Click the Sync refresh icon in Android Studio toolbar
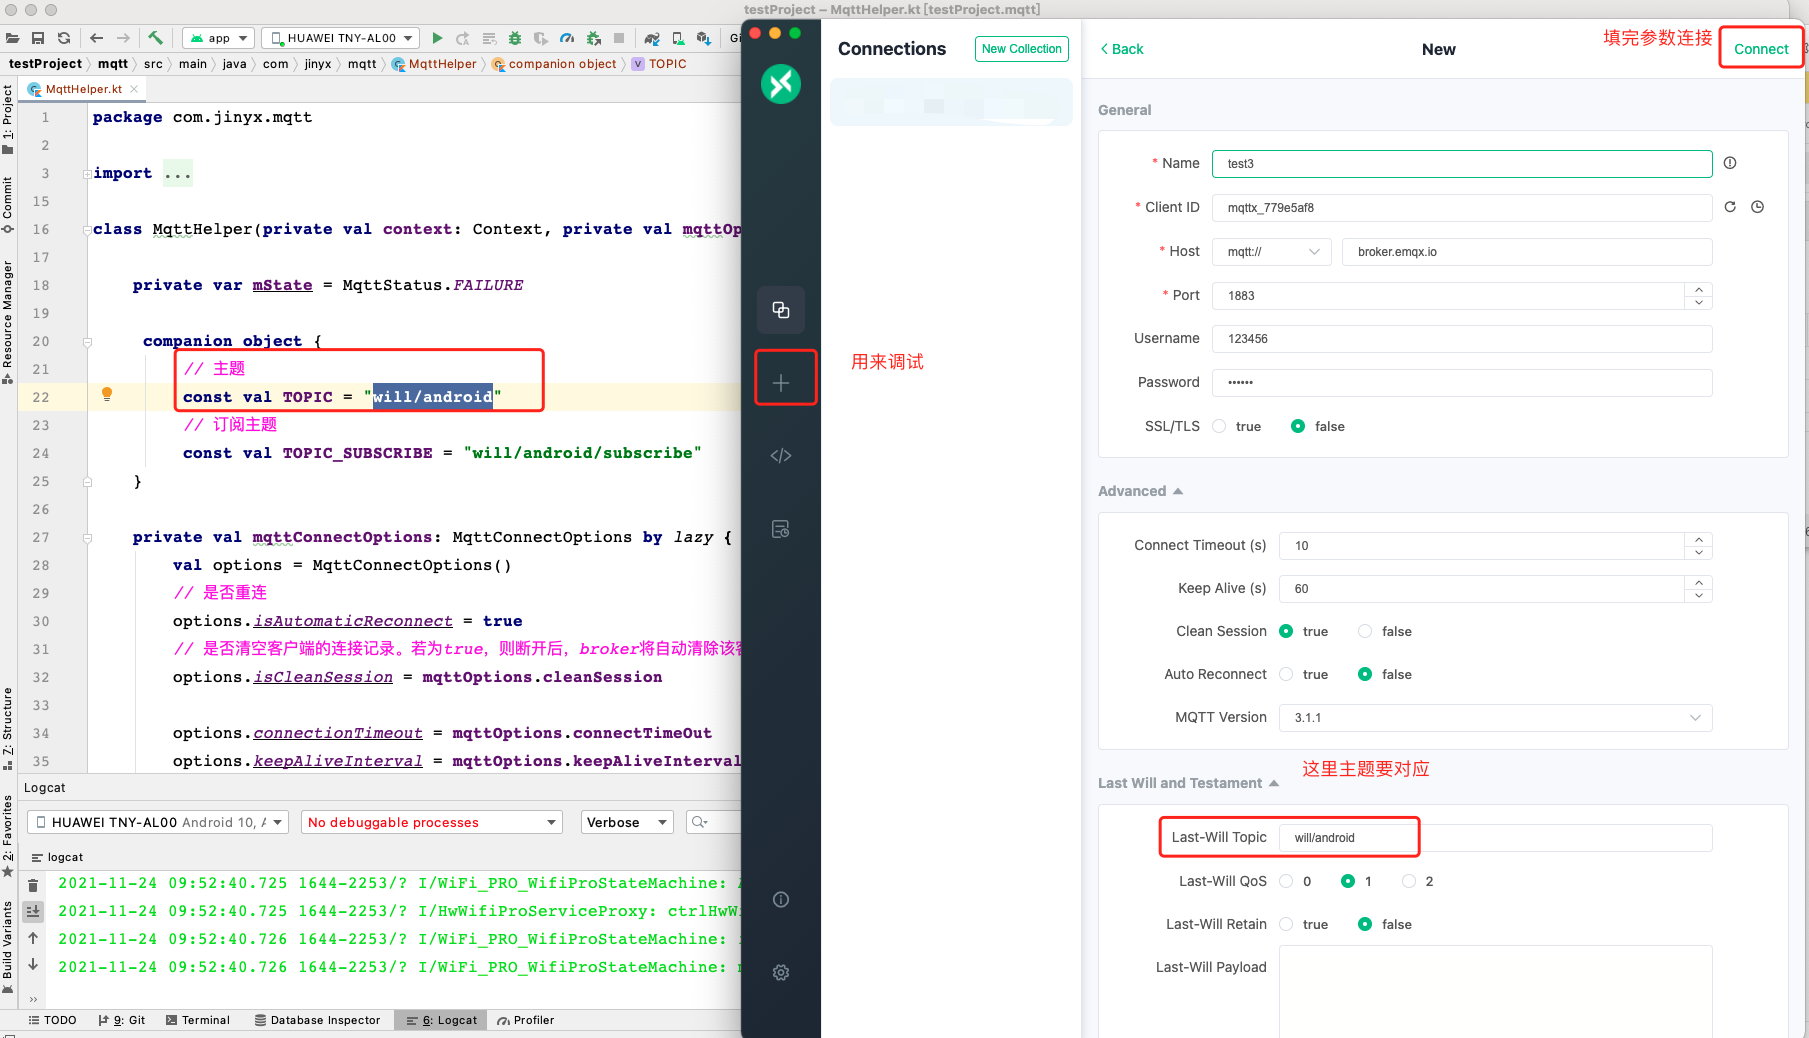The height and width of the screenshot is (1038, 1809). click(x=64, y=38)
